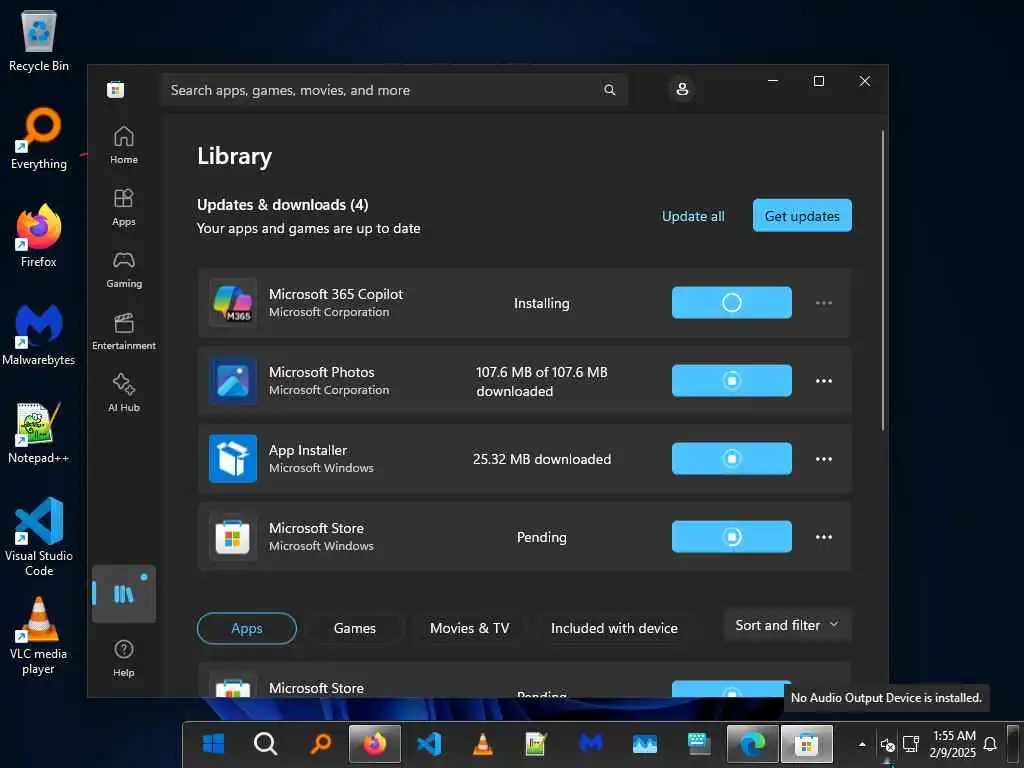Click the App Installer app icon

pyautogui.click(x=232, y=458)
